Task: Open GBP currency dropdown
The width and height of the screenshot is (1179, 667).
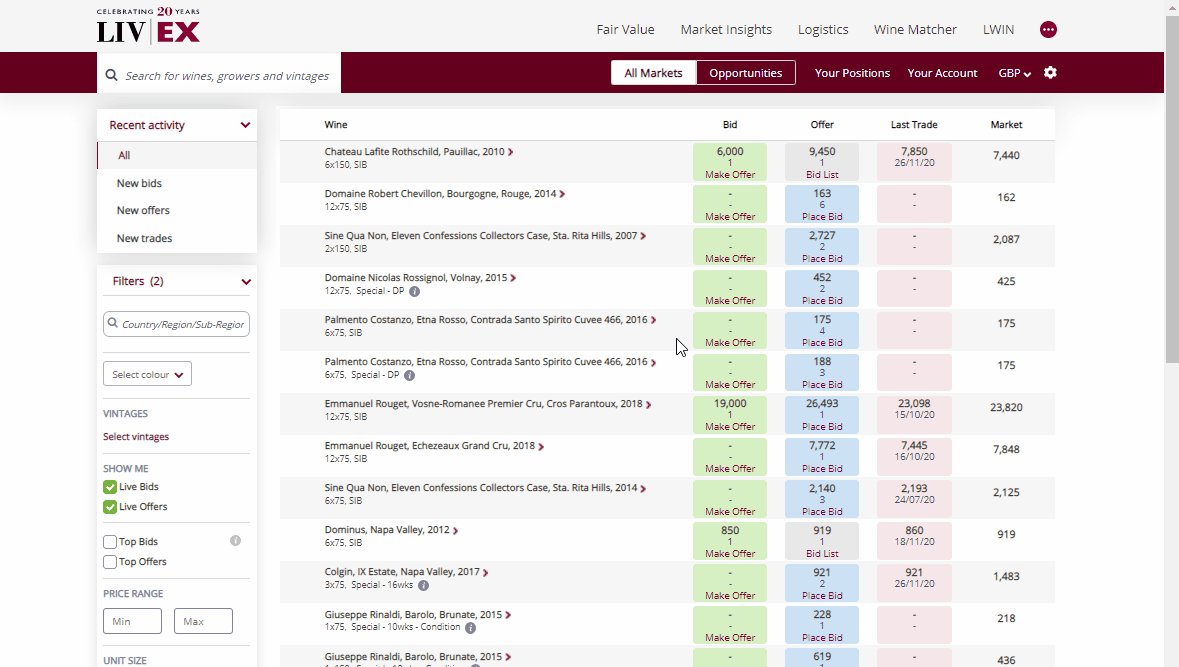Action: (x=1014, y=73)
